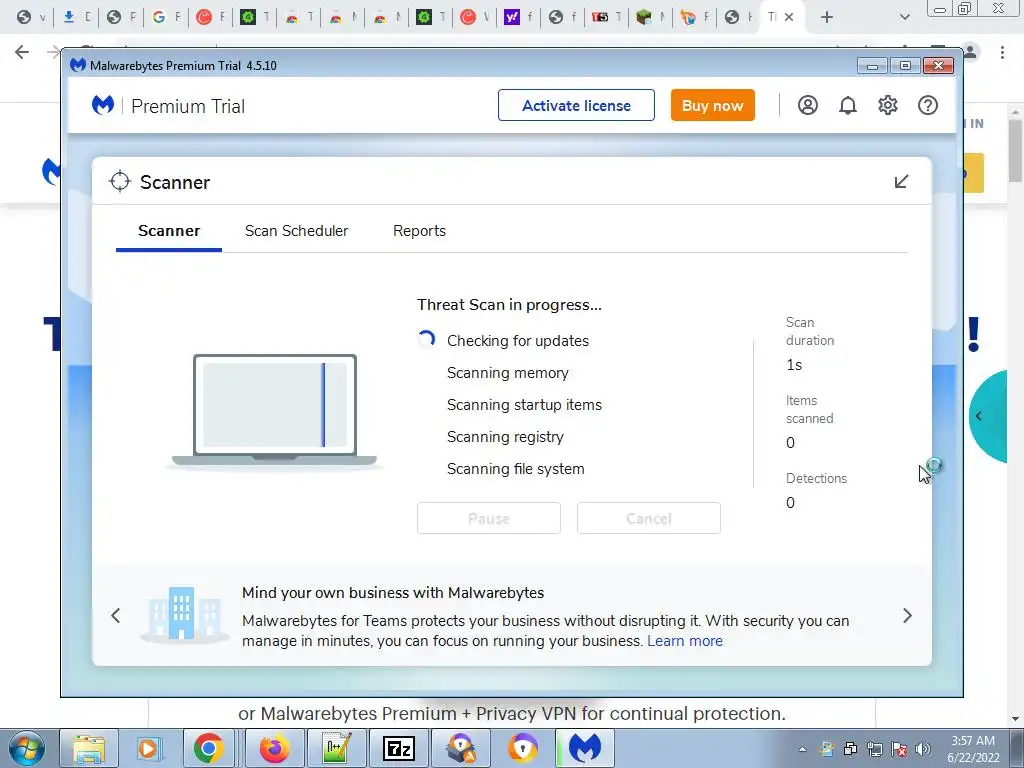Click 'Mind your own business with Malwarebytes' heading
This screenshot has height=768, width=1024.
(393, 592)
